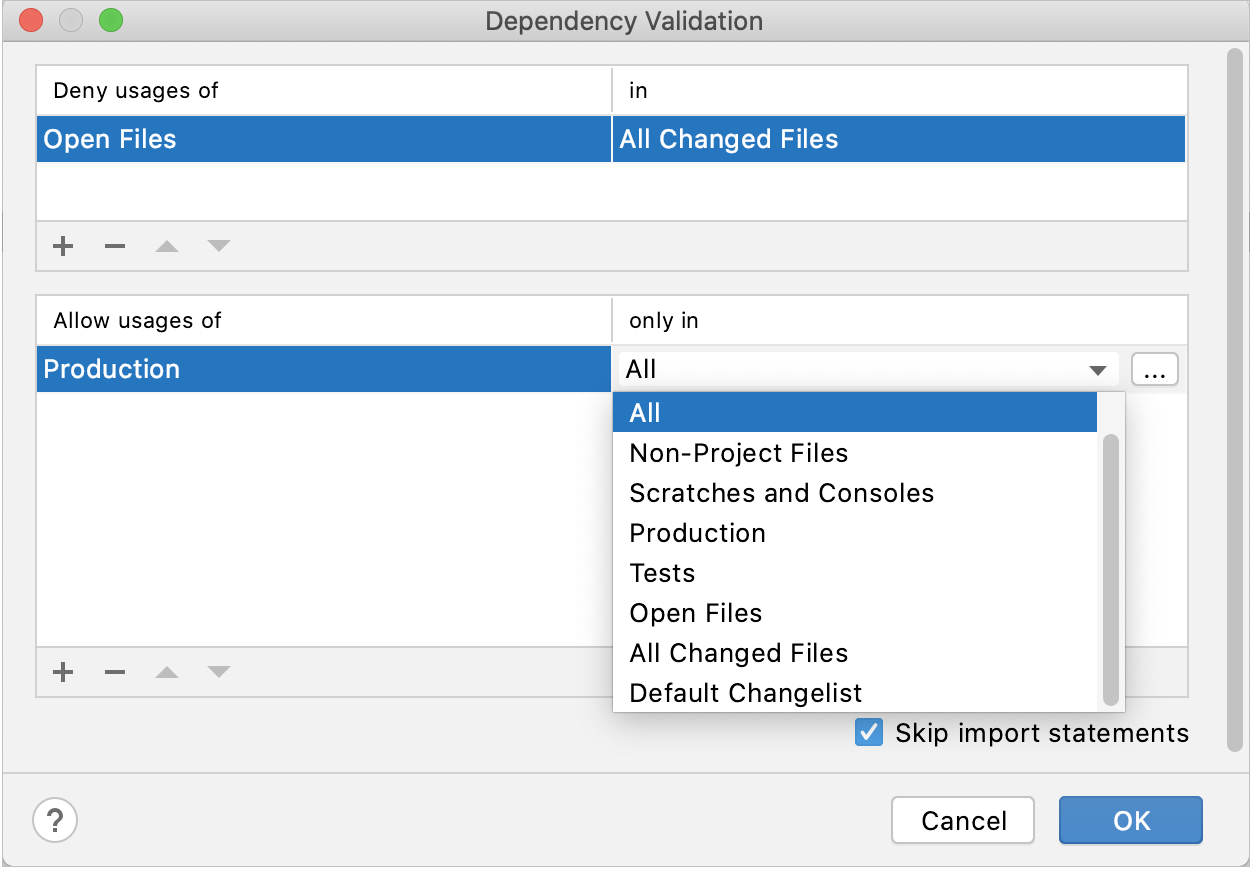1252x869 pixels.
Task: Move Deny rule up with arrow
Action: [167, 246]
